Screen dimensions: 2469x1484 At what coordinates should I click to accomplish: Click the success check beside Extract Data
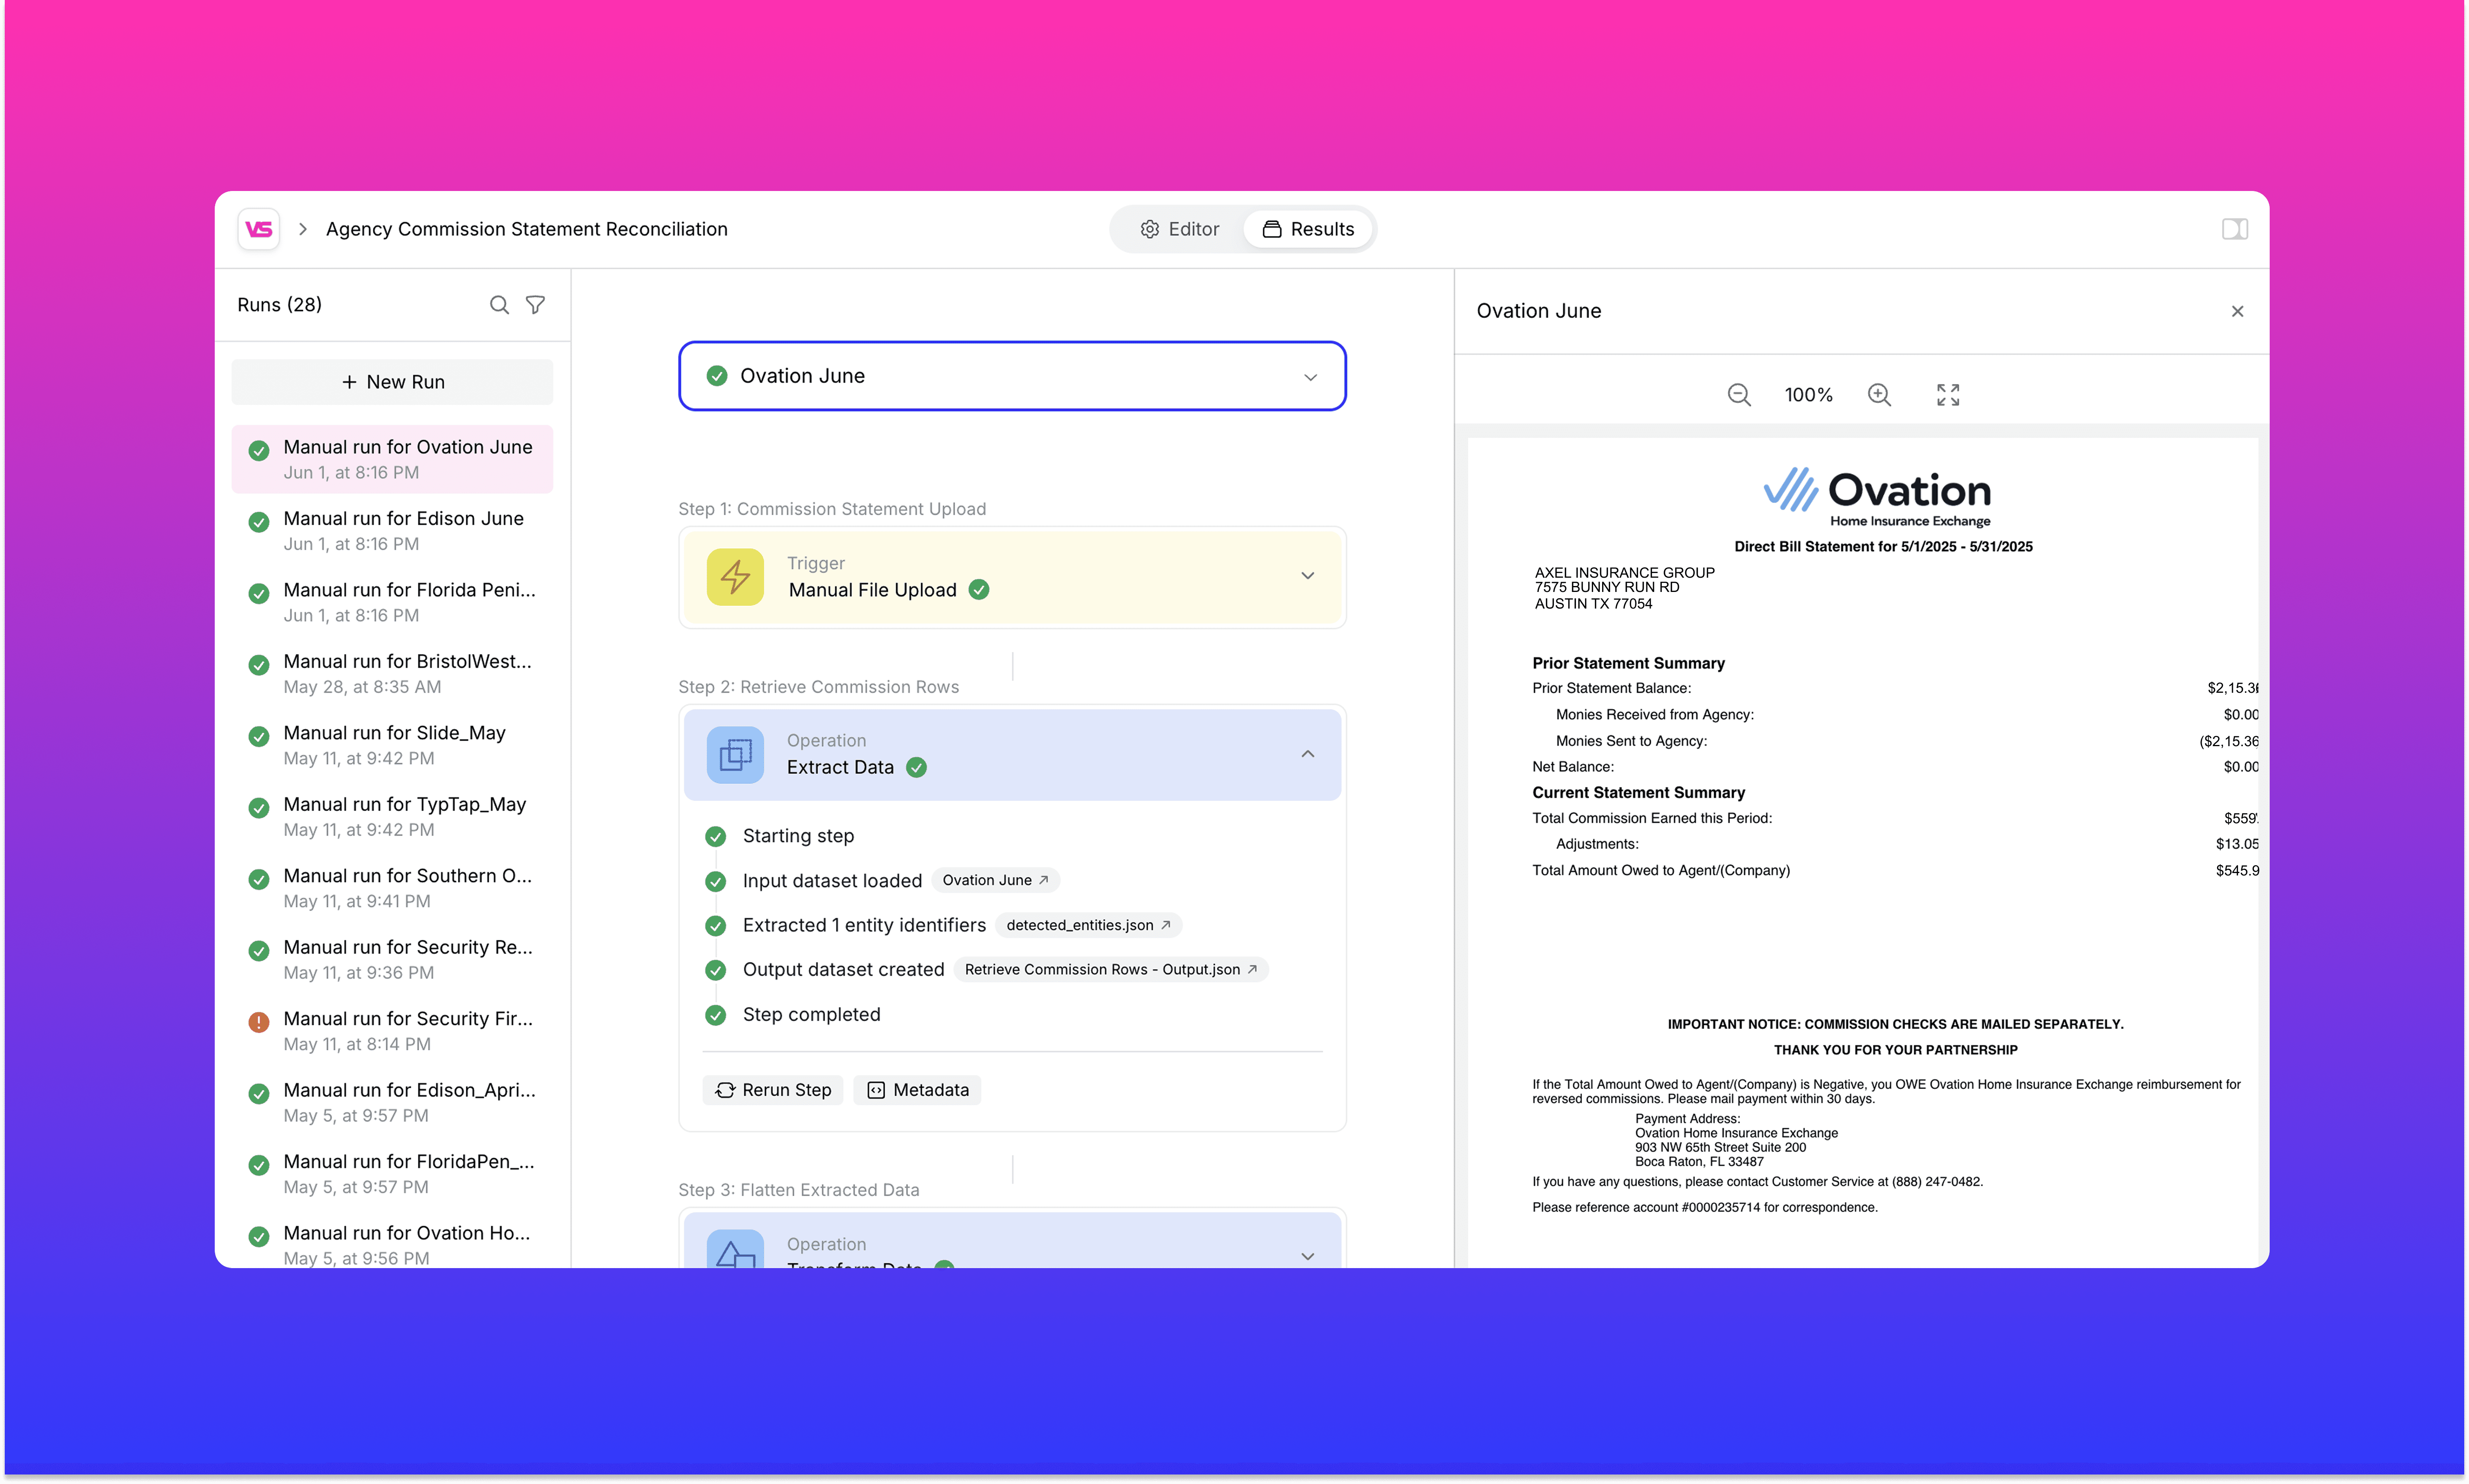916,767
